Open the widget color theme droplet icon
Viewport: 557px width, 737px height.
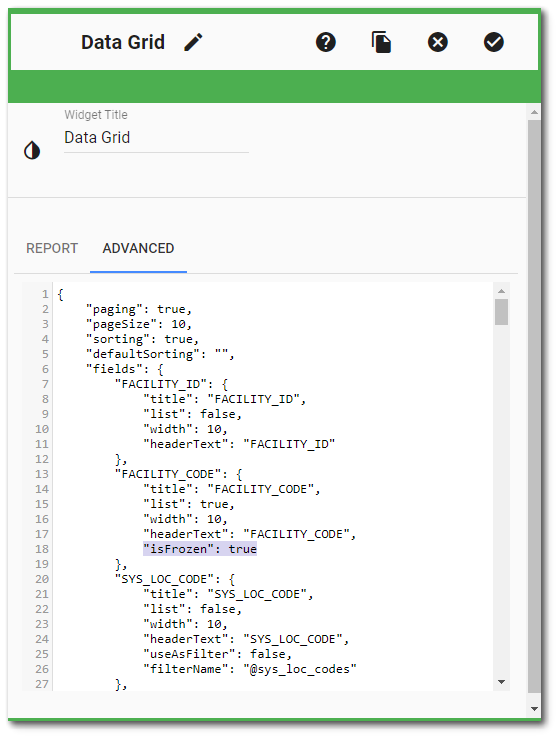32,151
